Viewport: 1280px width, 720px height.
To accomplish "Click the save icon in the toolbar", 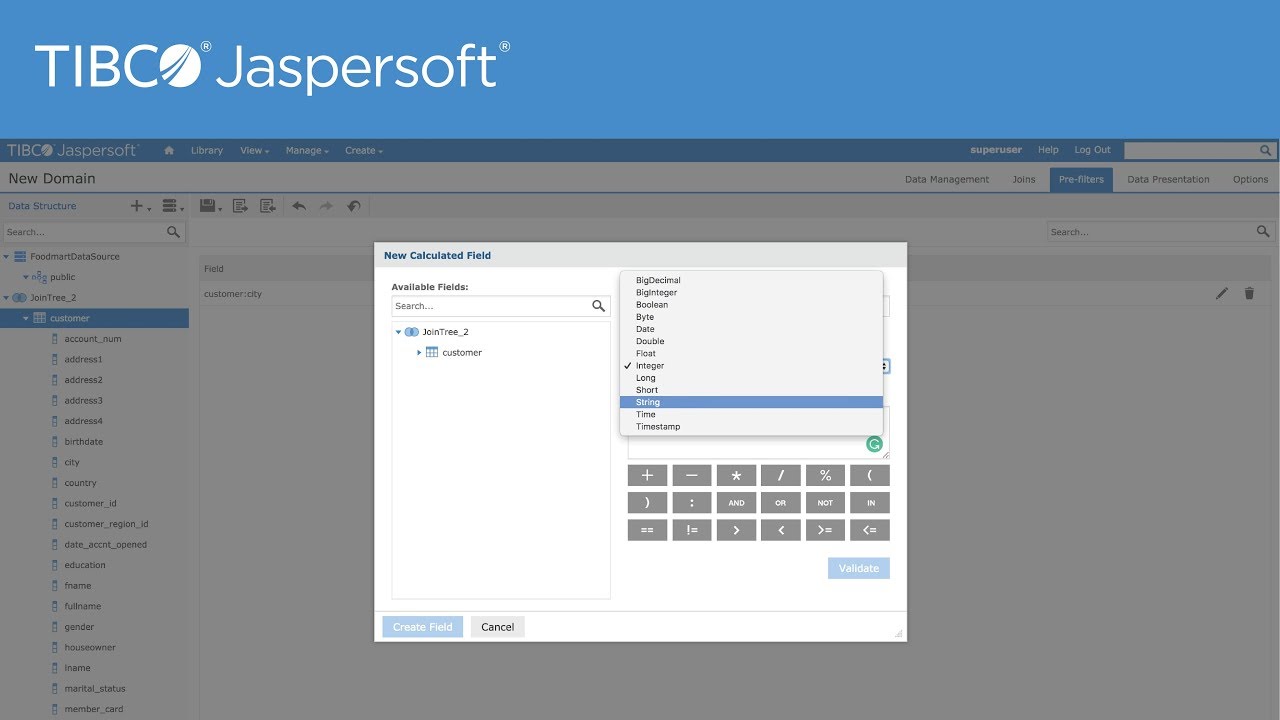I will [x=210, y=206].
